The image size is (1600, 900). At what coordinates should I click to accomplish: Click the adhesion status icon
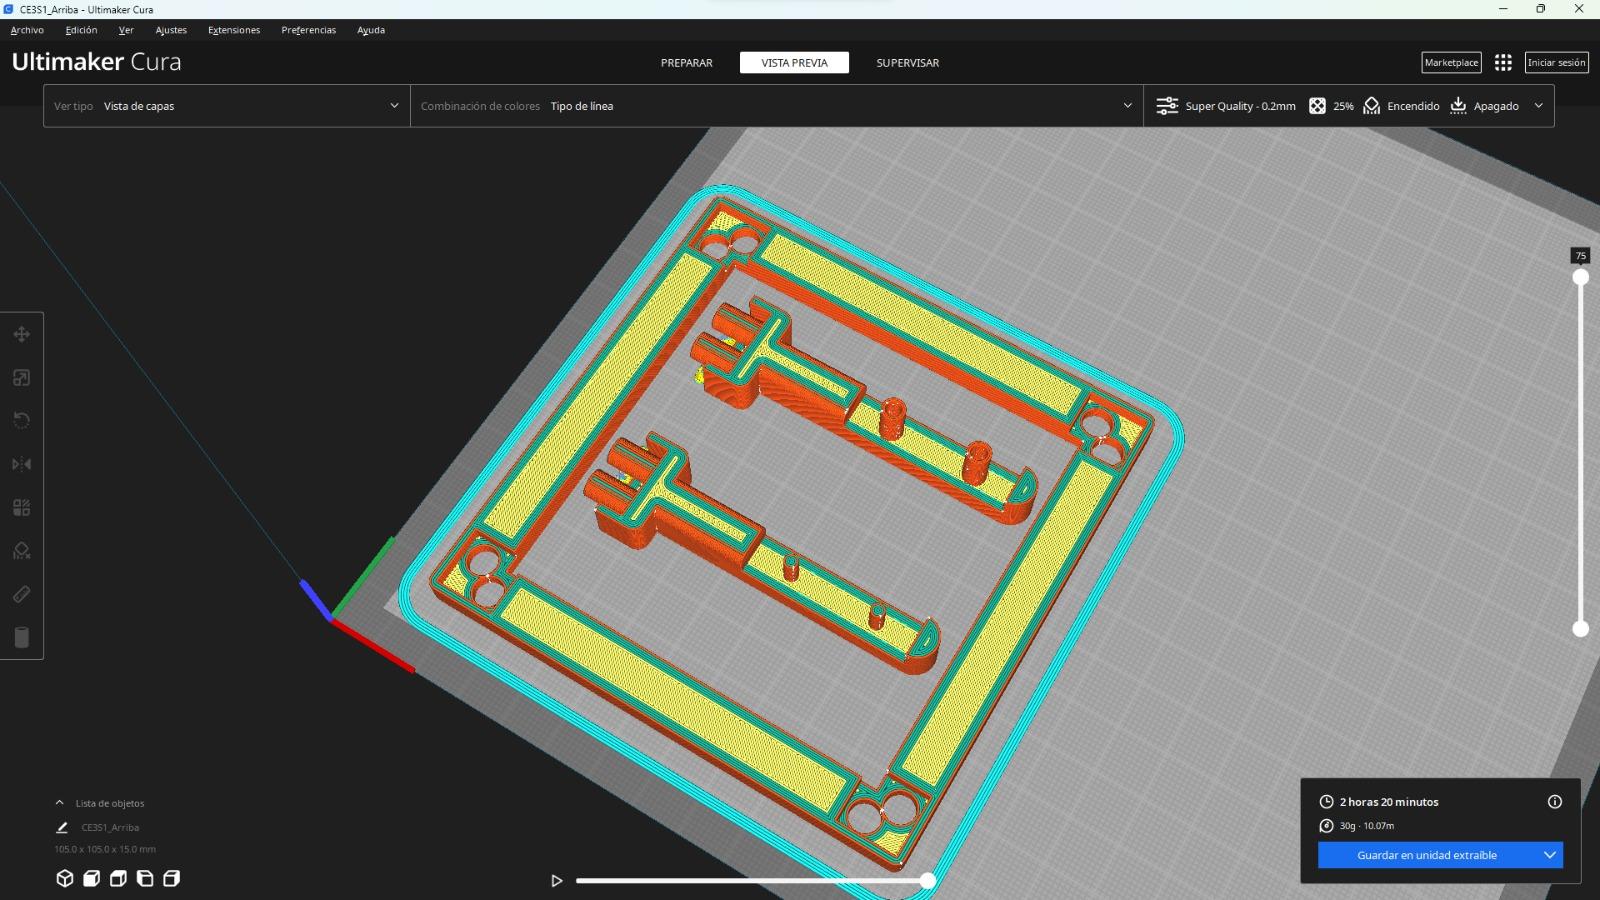(x=1458, y=106)
